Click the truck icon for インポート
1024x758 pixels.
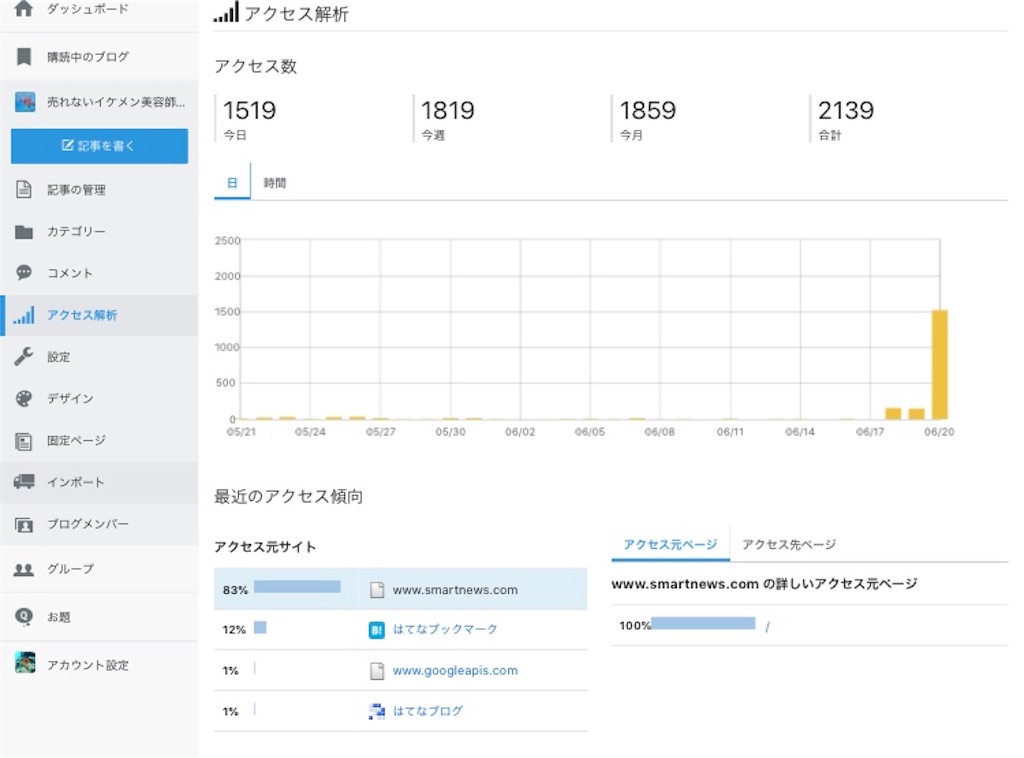click(24, 482)
